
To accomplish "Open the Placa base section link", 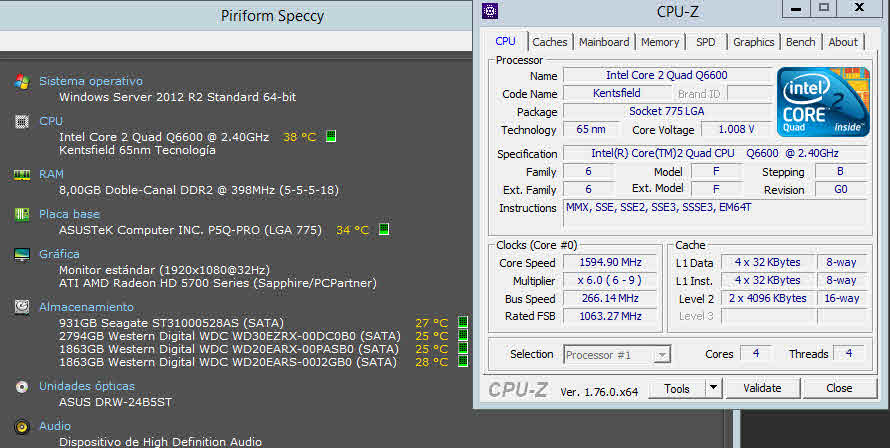I will click(x=69, y=214).
